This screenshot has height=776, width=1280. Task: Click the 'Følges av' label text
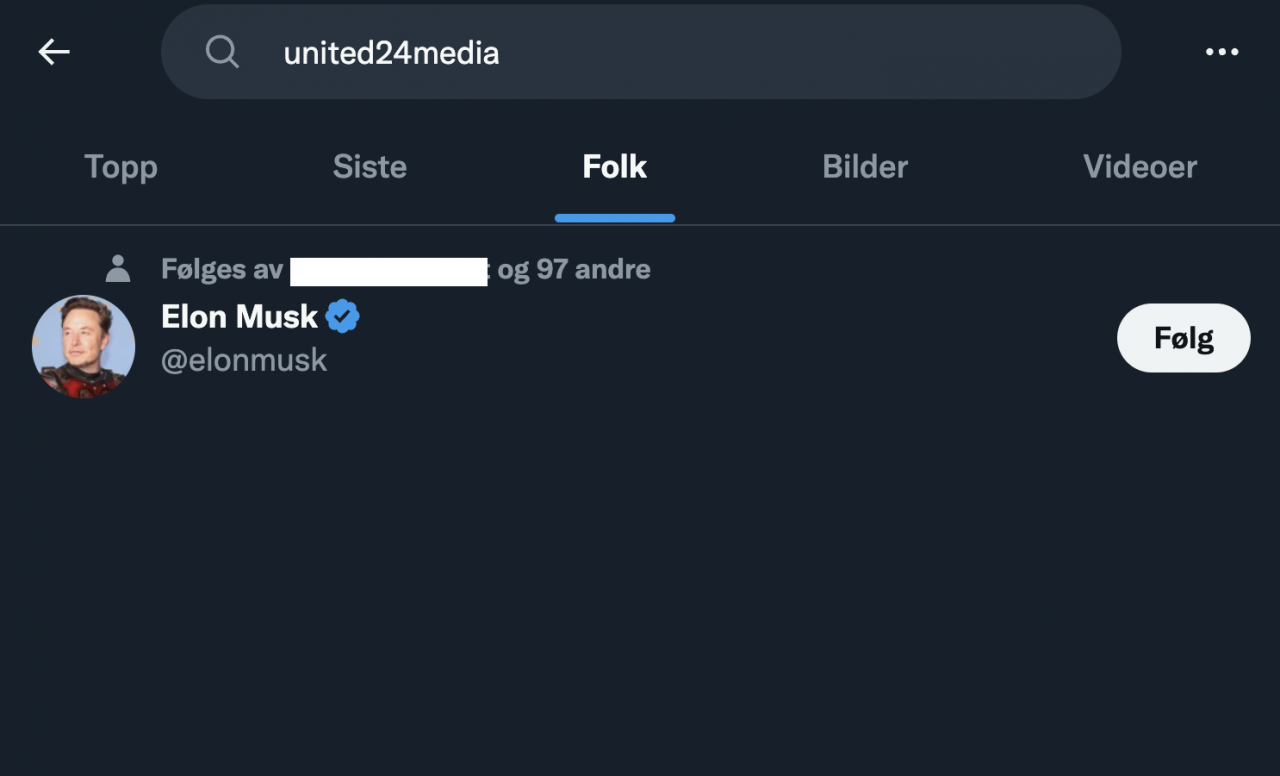[x=222, y=269]
